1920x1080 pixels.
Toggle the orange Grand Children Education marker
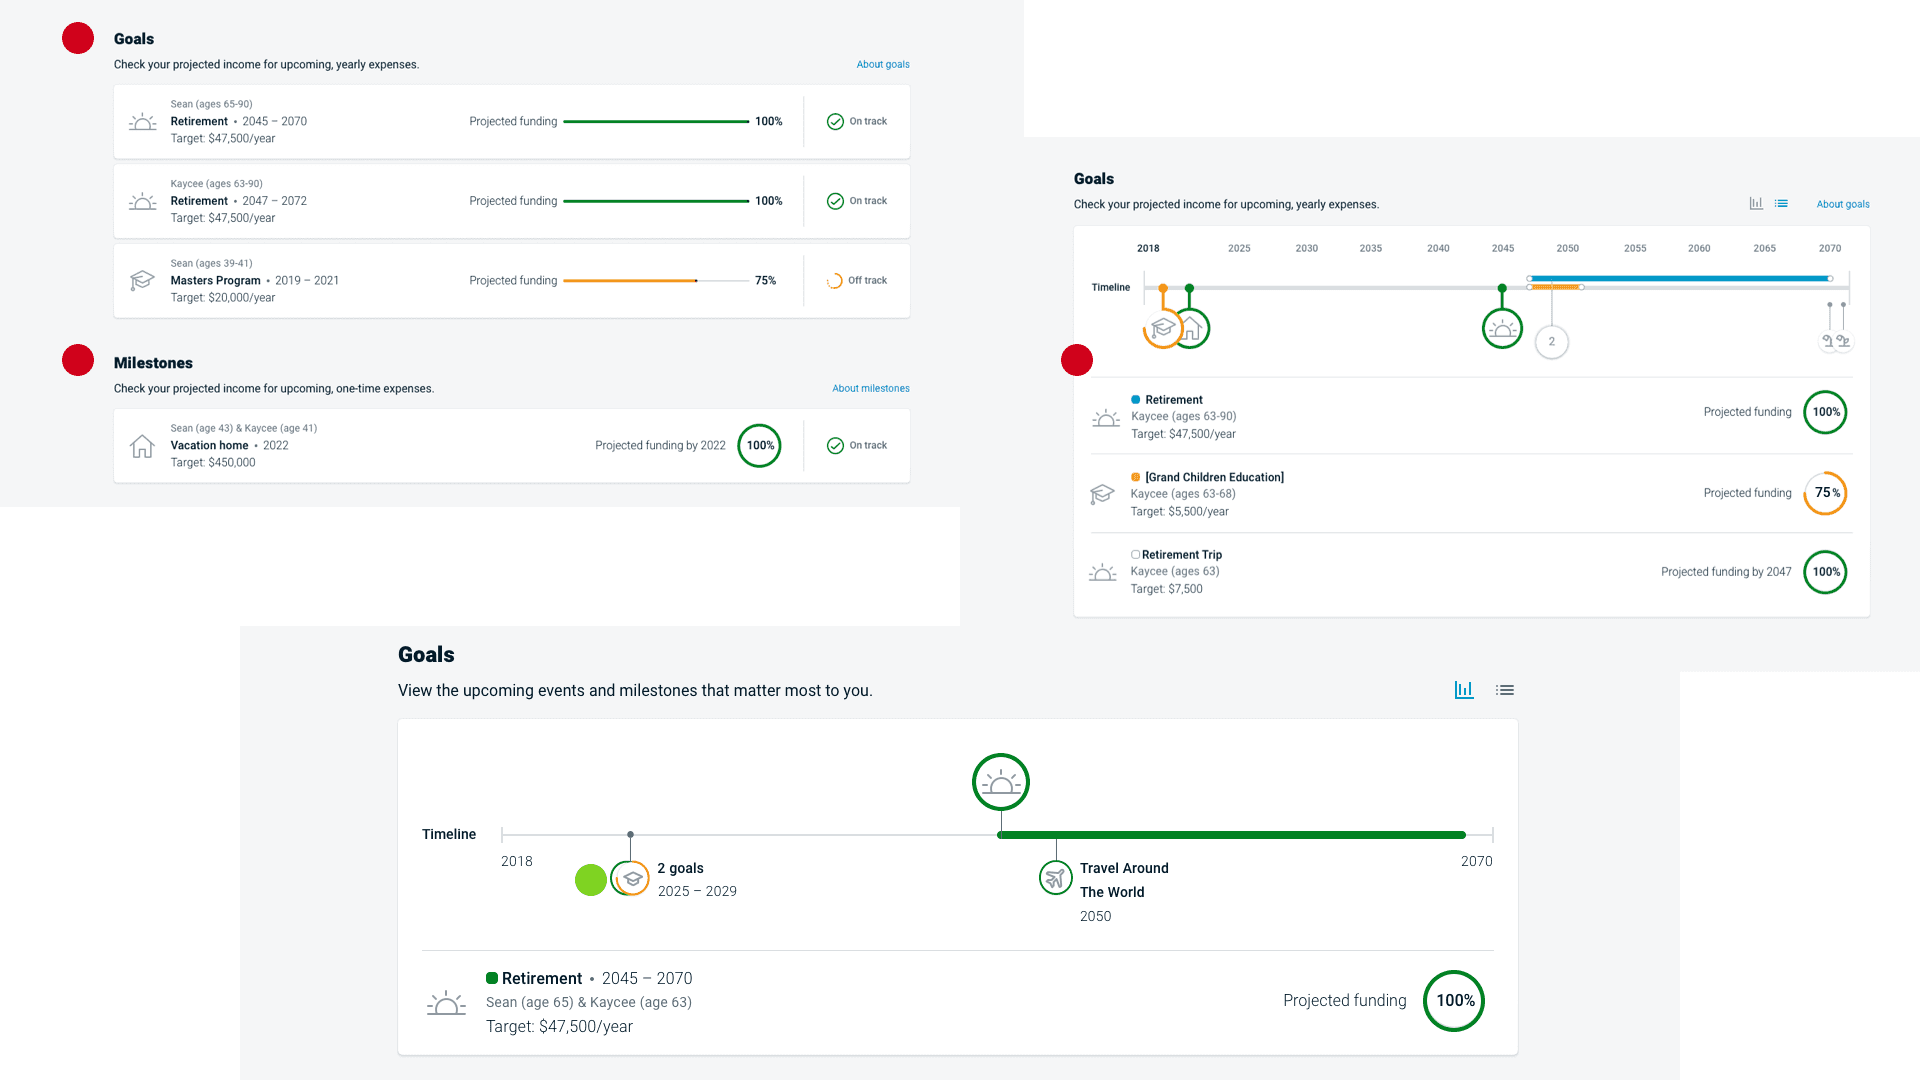click(1135, 477)
